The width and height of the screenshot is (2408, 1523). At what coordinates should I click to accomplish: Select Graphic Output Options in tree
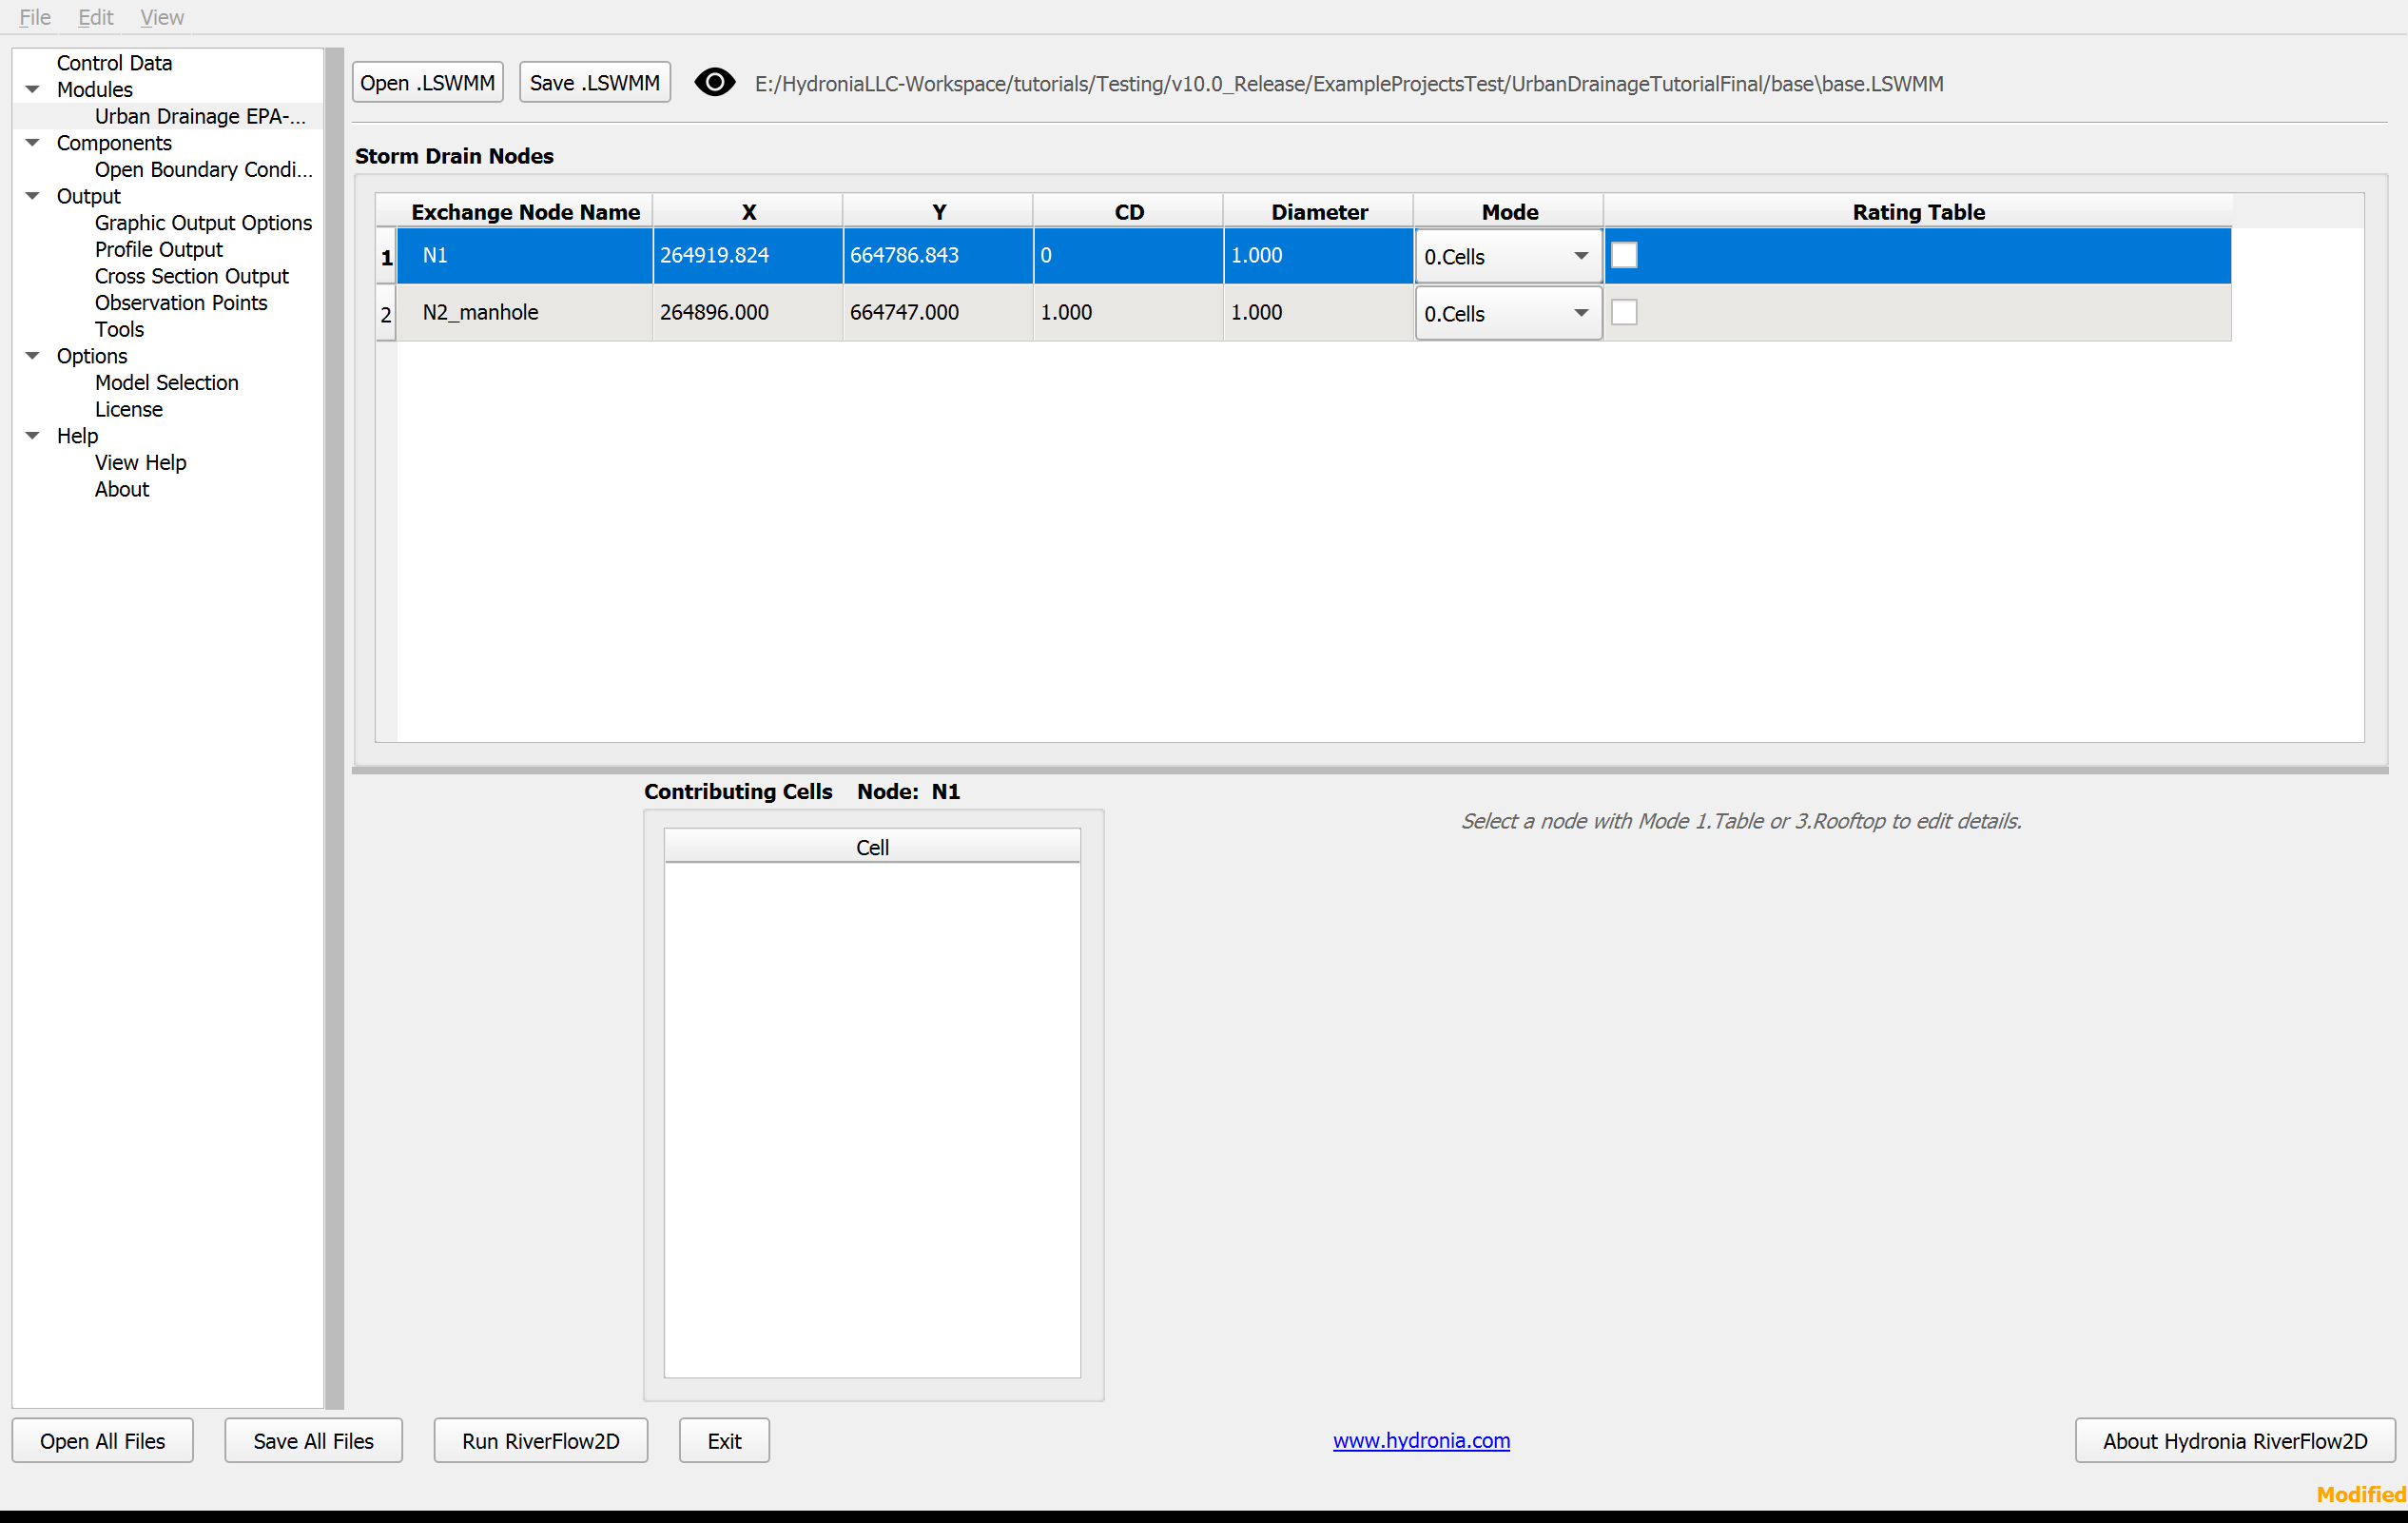pos(203,223)
